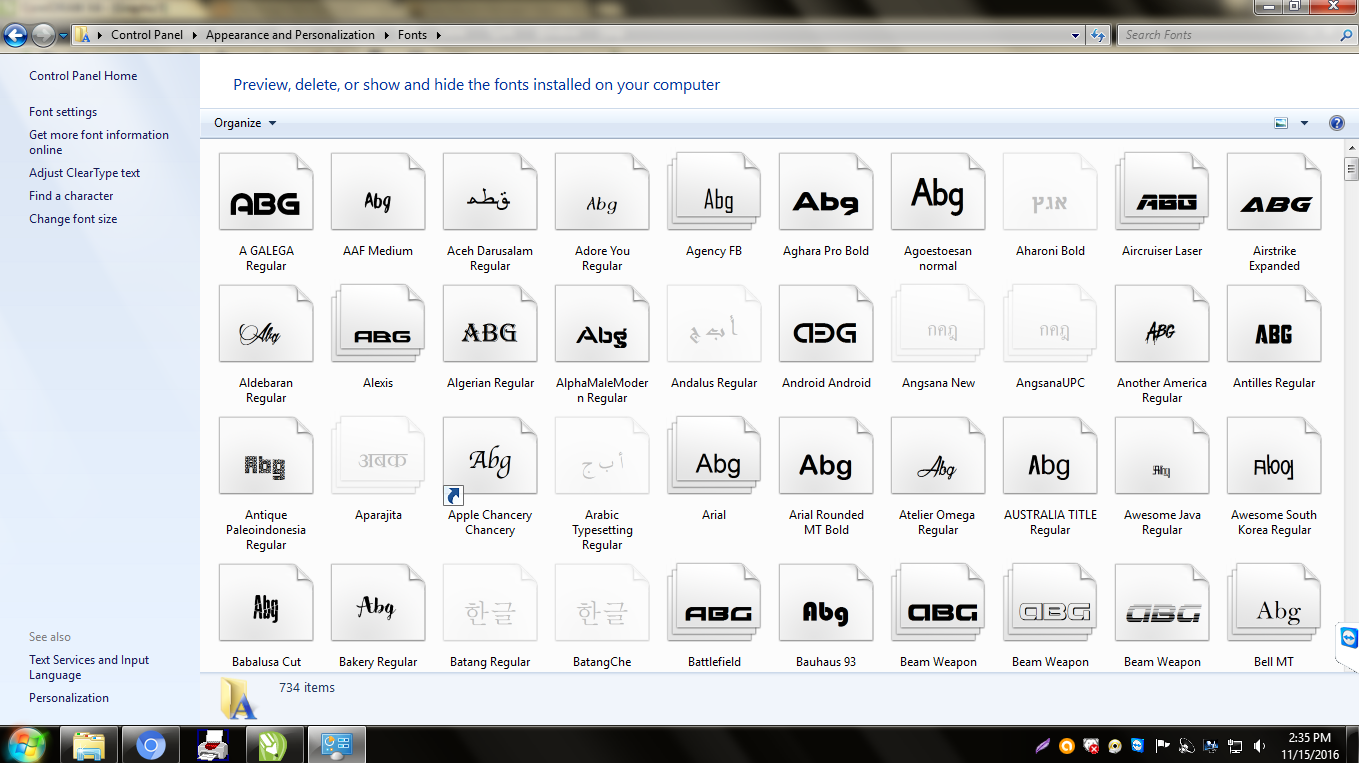Go to Control Panel in breadcrumb
The width and height of the screenshot is (1359, 763).
(147, 35)
